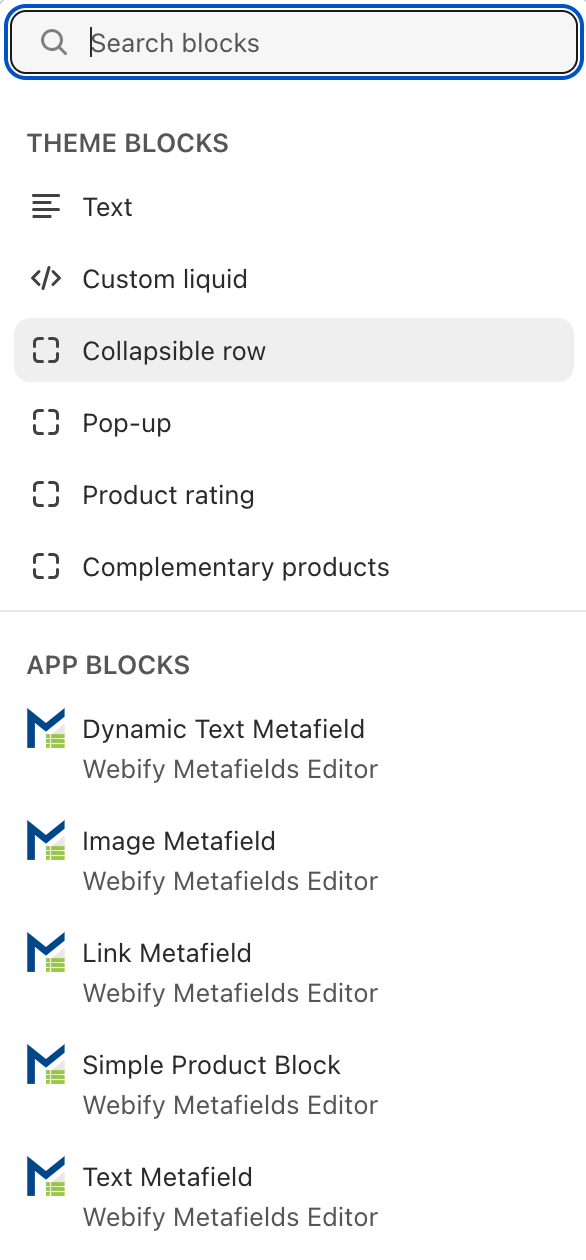Click the Complementary products dashed-square icon
Screen dimensions: 586x1260
pos(46,567)
